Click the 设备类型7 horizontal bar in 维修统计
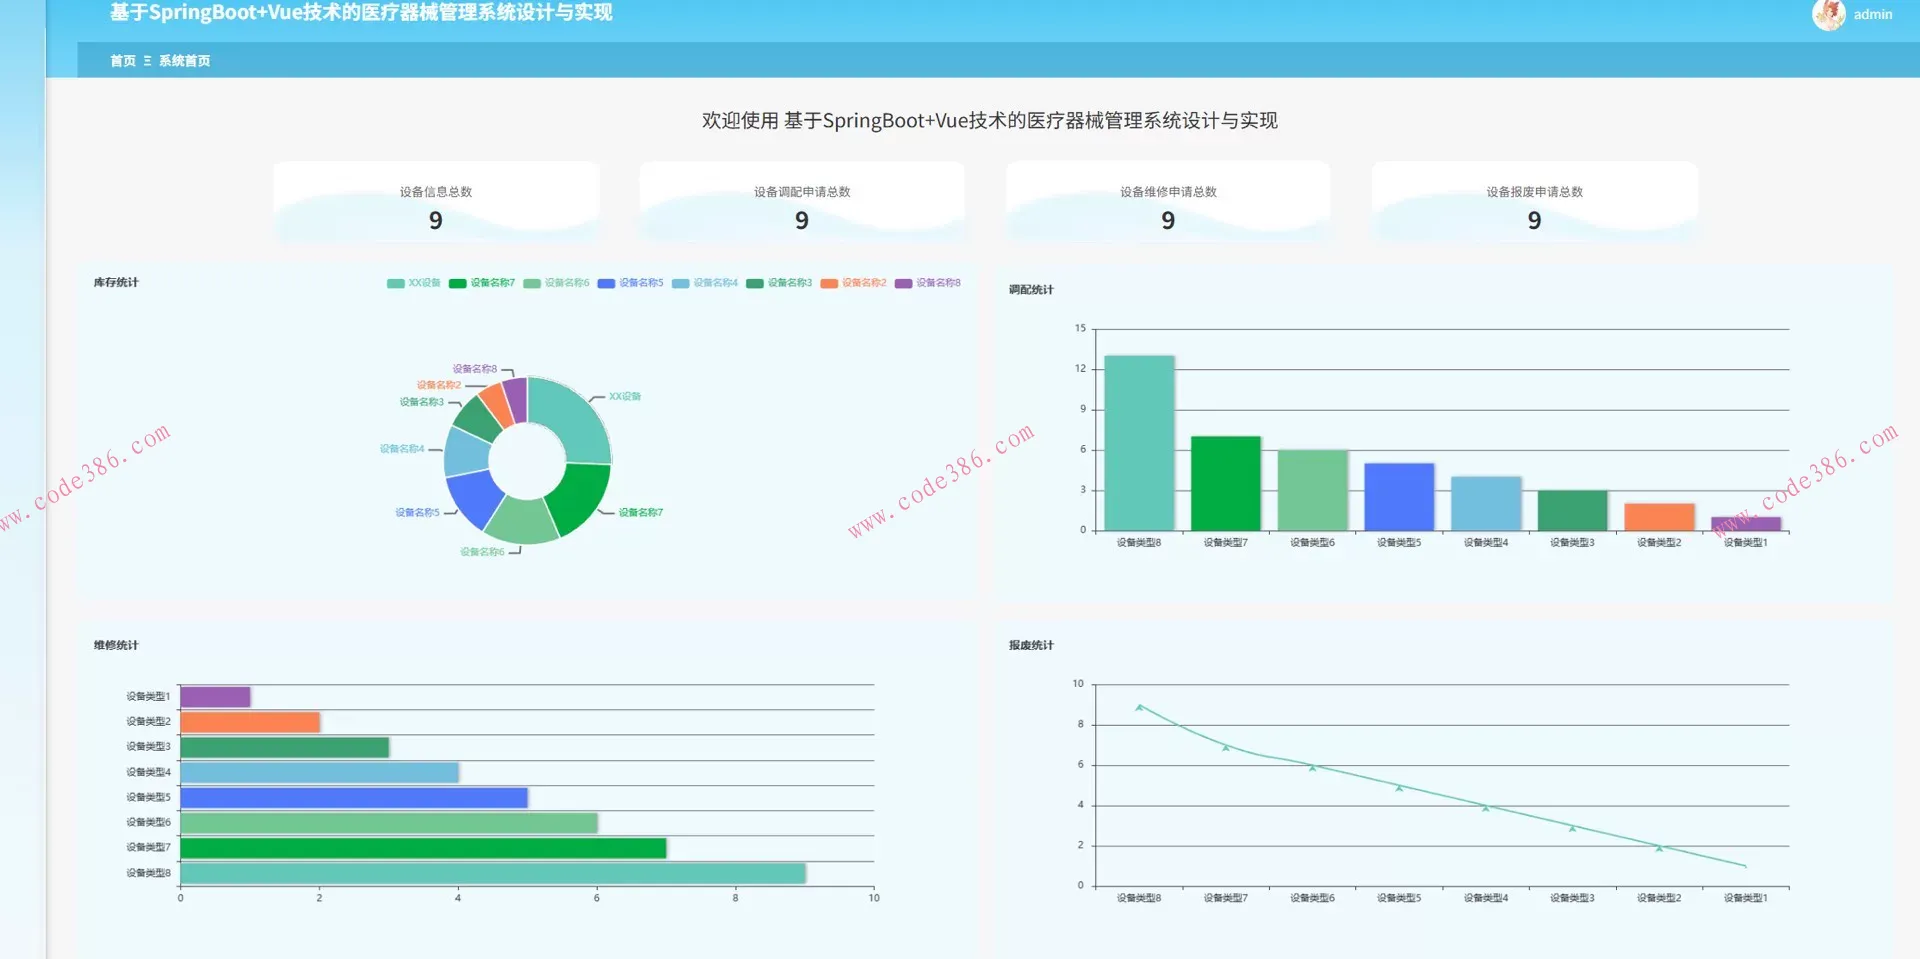This screenshot has width=1920, height=959. 423,848
